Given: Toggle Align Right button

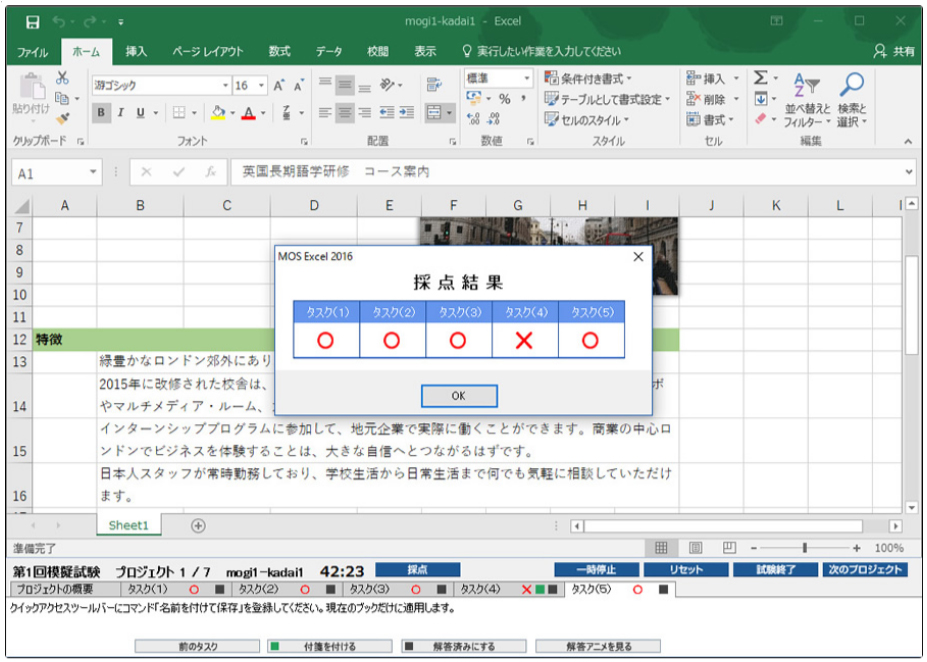Looking at the screenshot, I should 365,112.
